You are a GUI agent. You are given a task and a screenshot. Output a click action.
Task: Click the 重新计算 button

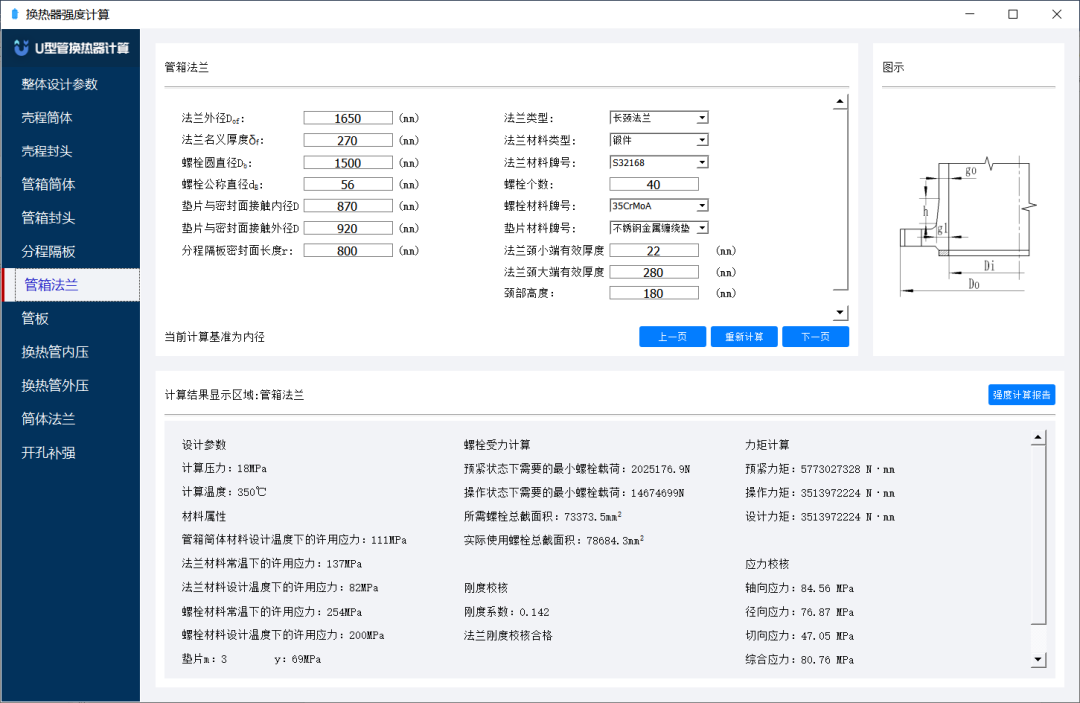click(744, 337)
